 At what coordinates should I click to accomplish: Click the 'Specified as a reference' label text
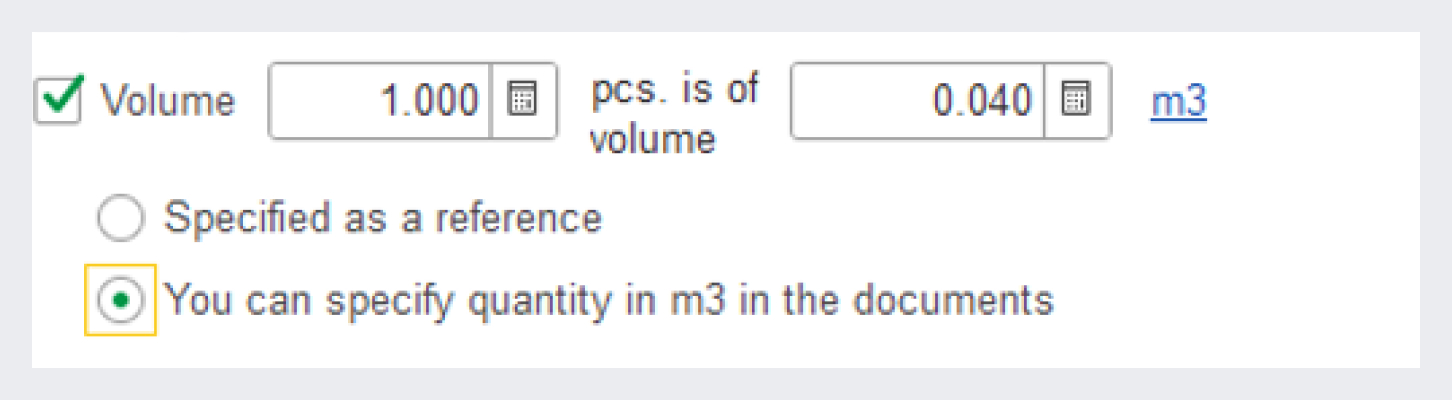coord(382,218)
